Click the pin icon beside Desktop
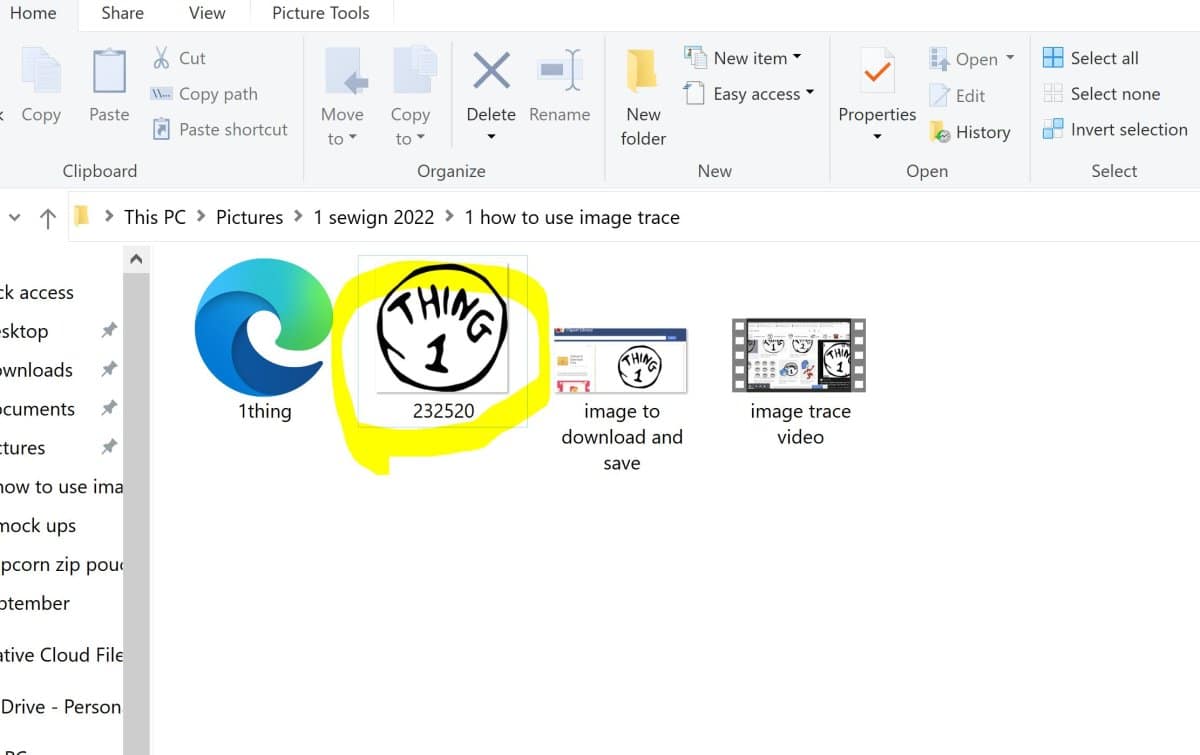Viewport: 1200px width, 755px height. pyautogui.click(x=109, y=331)
